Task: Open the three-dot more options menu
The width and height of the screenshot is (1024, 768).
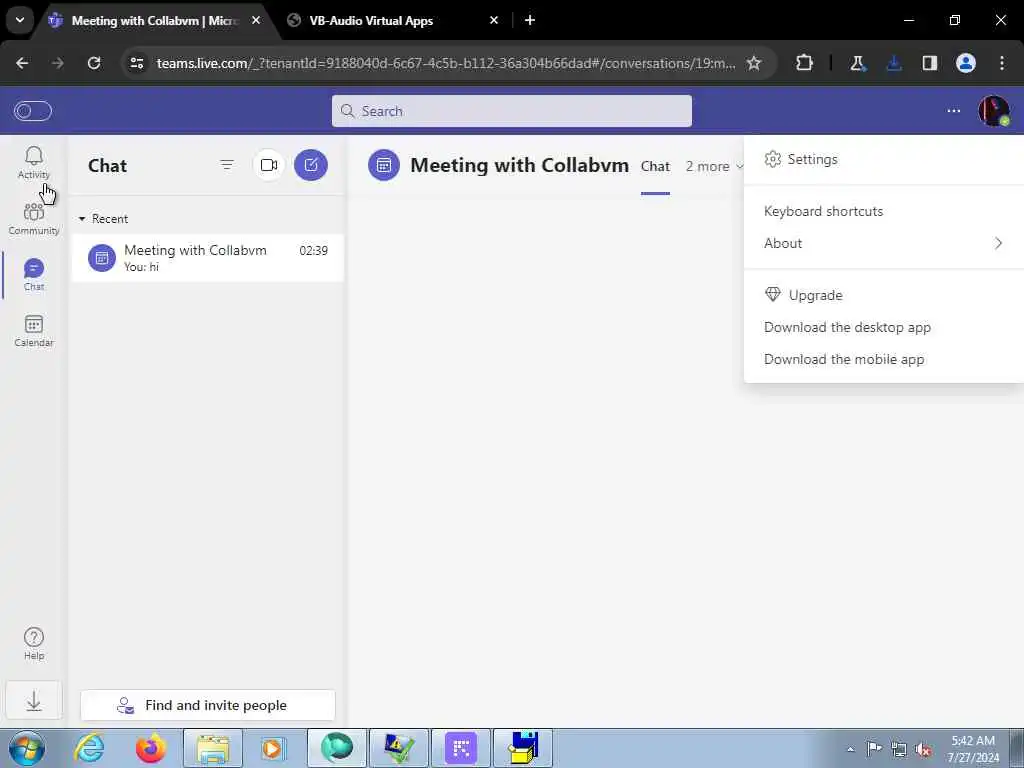Action: point(953,111)
